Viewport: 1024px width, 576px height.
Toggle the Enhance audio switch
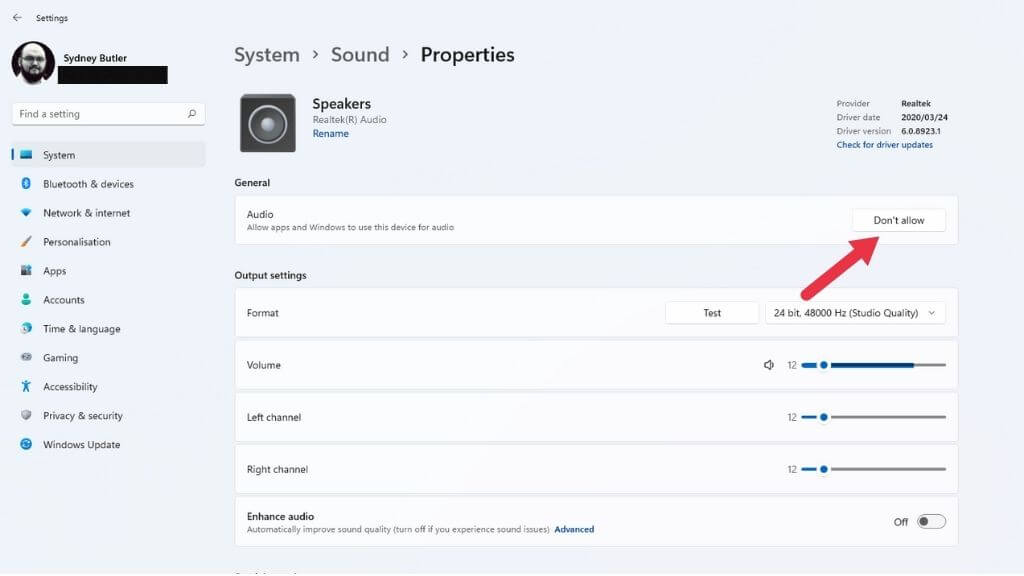[931, 522]
